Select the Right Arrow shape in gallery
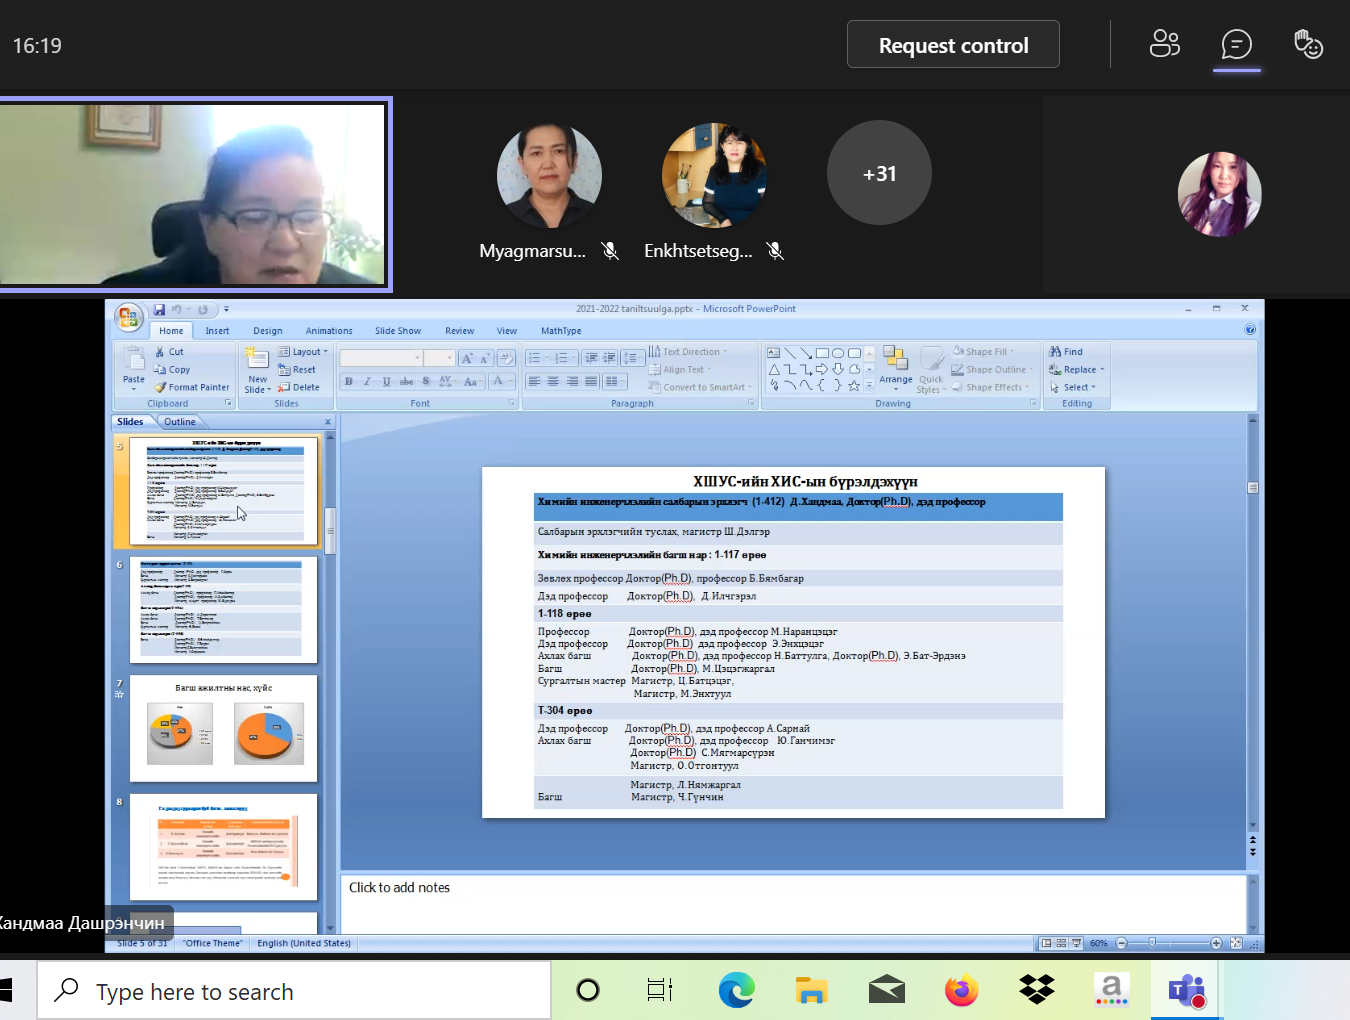1350x1020 pixels. point(822,369)
